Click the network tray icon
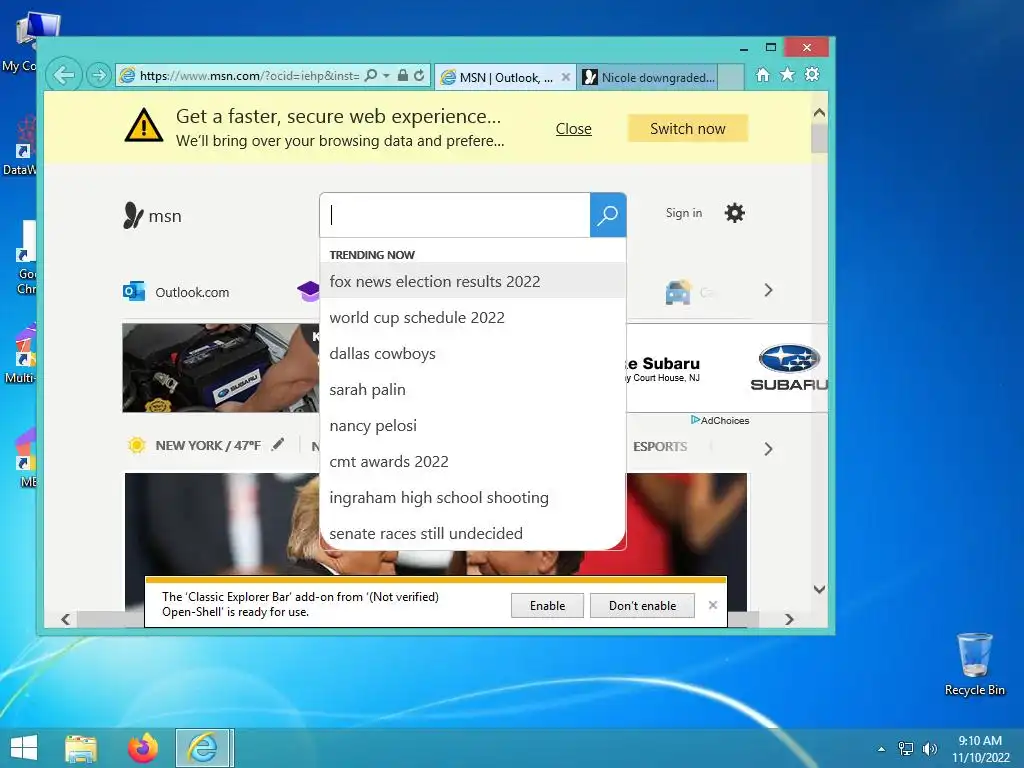The image size is (1024, 768). pos(906,748)
